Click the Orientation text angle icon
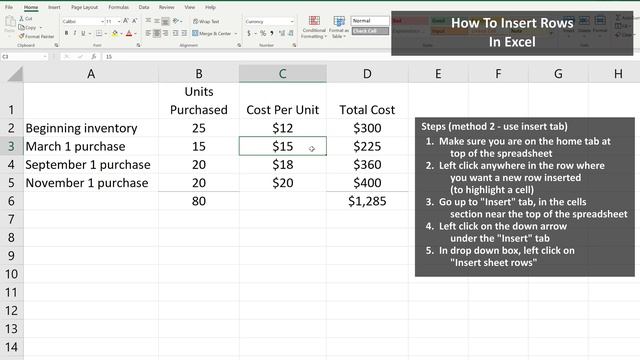Image resolution: width=640 pixels, height=360 pixels. click(x=176, y=21)
